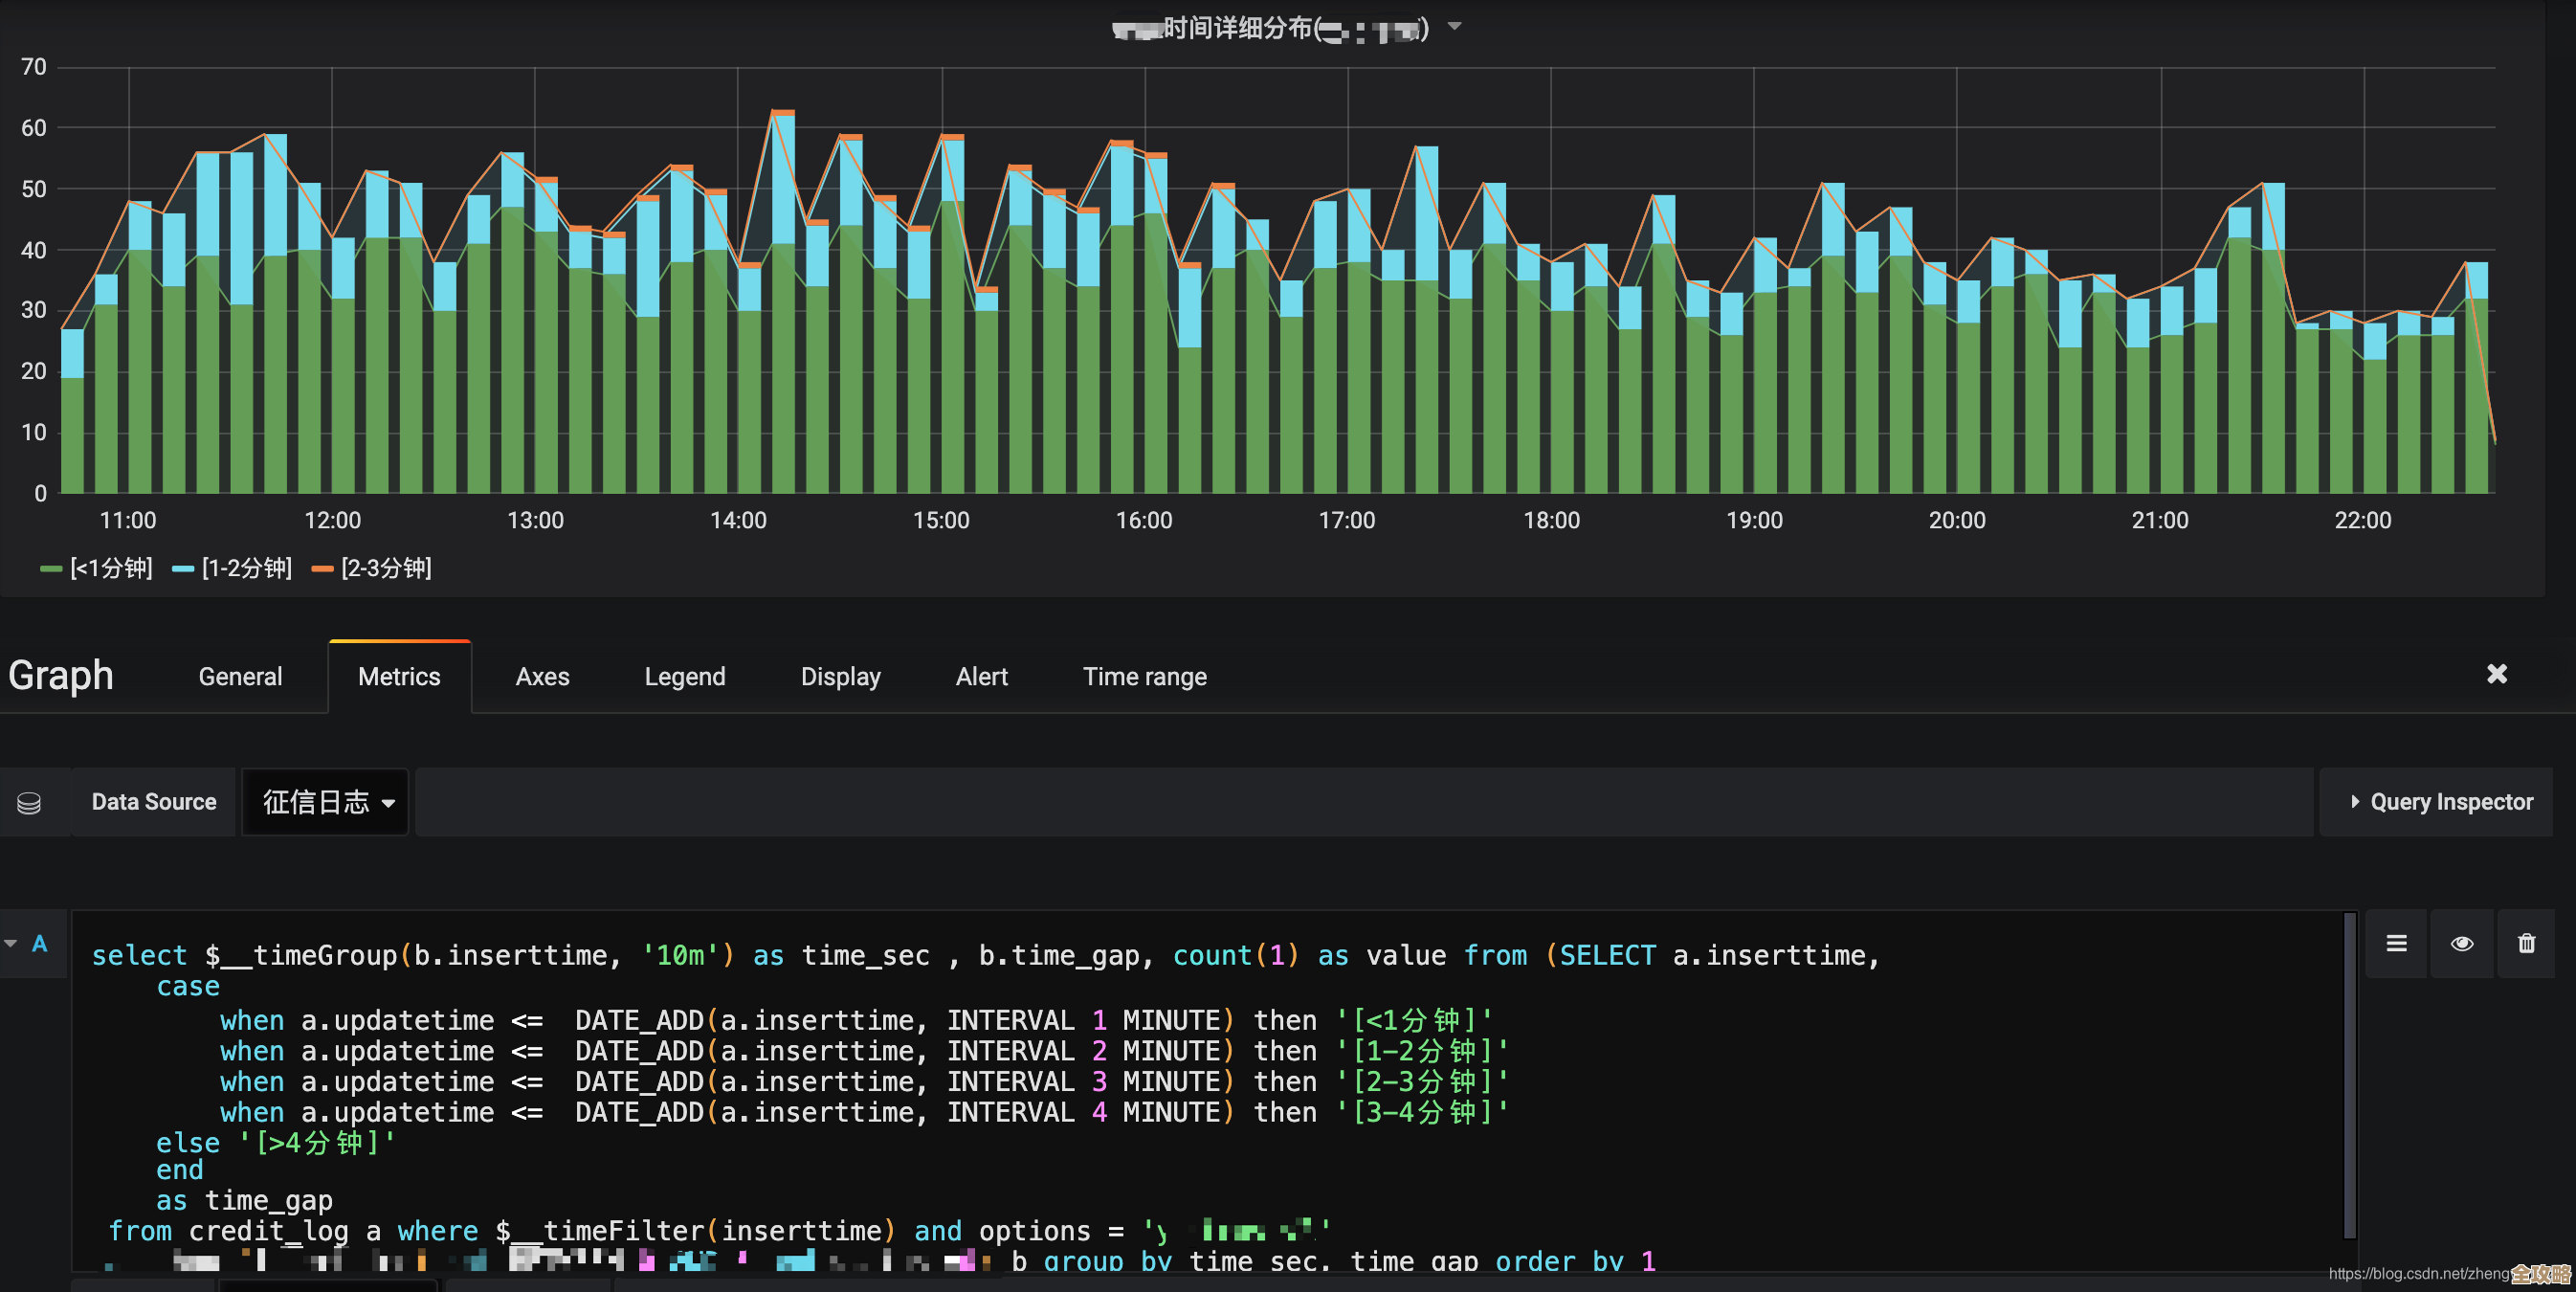Viewport: 2576px width, 1292px height.
Task: Click the database data source icon
Action: pyautogui.click(x=29, y=802)
